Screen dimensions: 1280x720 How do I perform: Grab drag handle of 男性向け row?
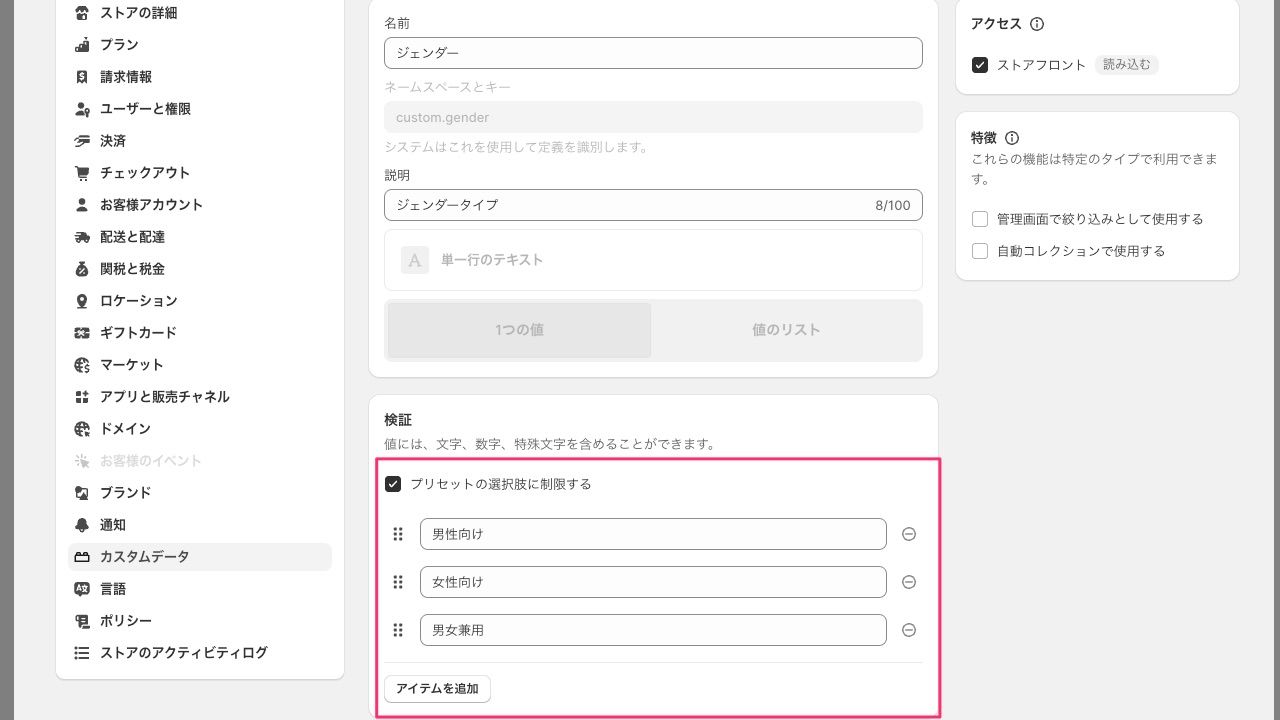point(398,534)
